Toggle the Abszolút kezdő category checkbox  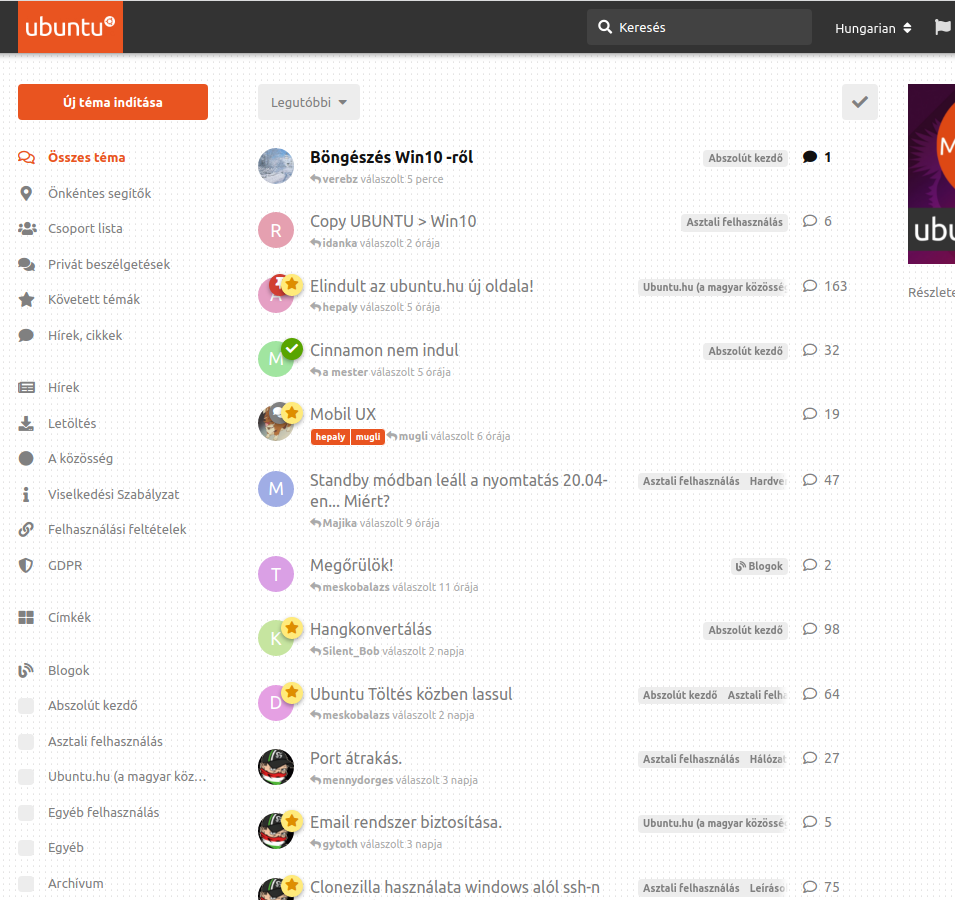(x=27, y=706)
